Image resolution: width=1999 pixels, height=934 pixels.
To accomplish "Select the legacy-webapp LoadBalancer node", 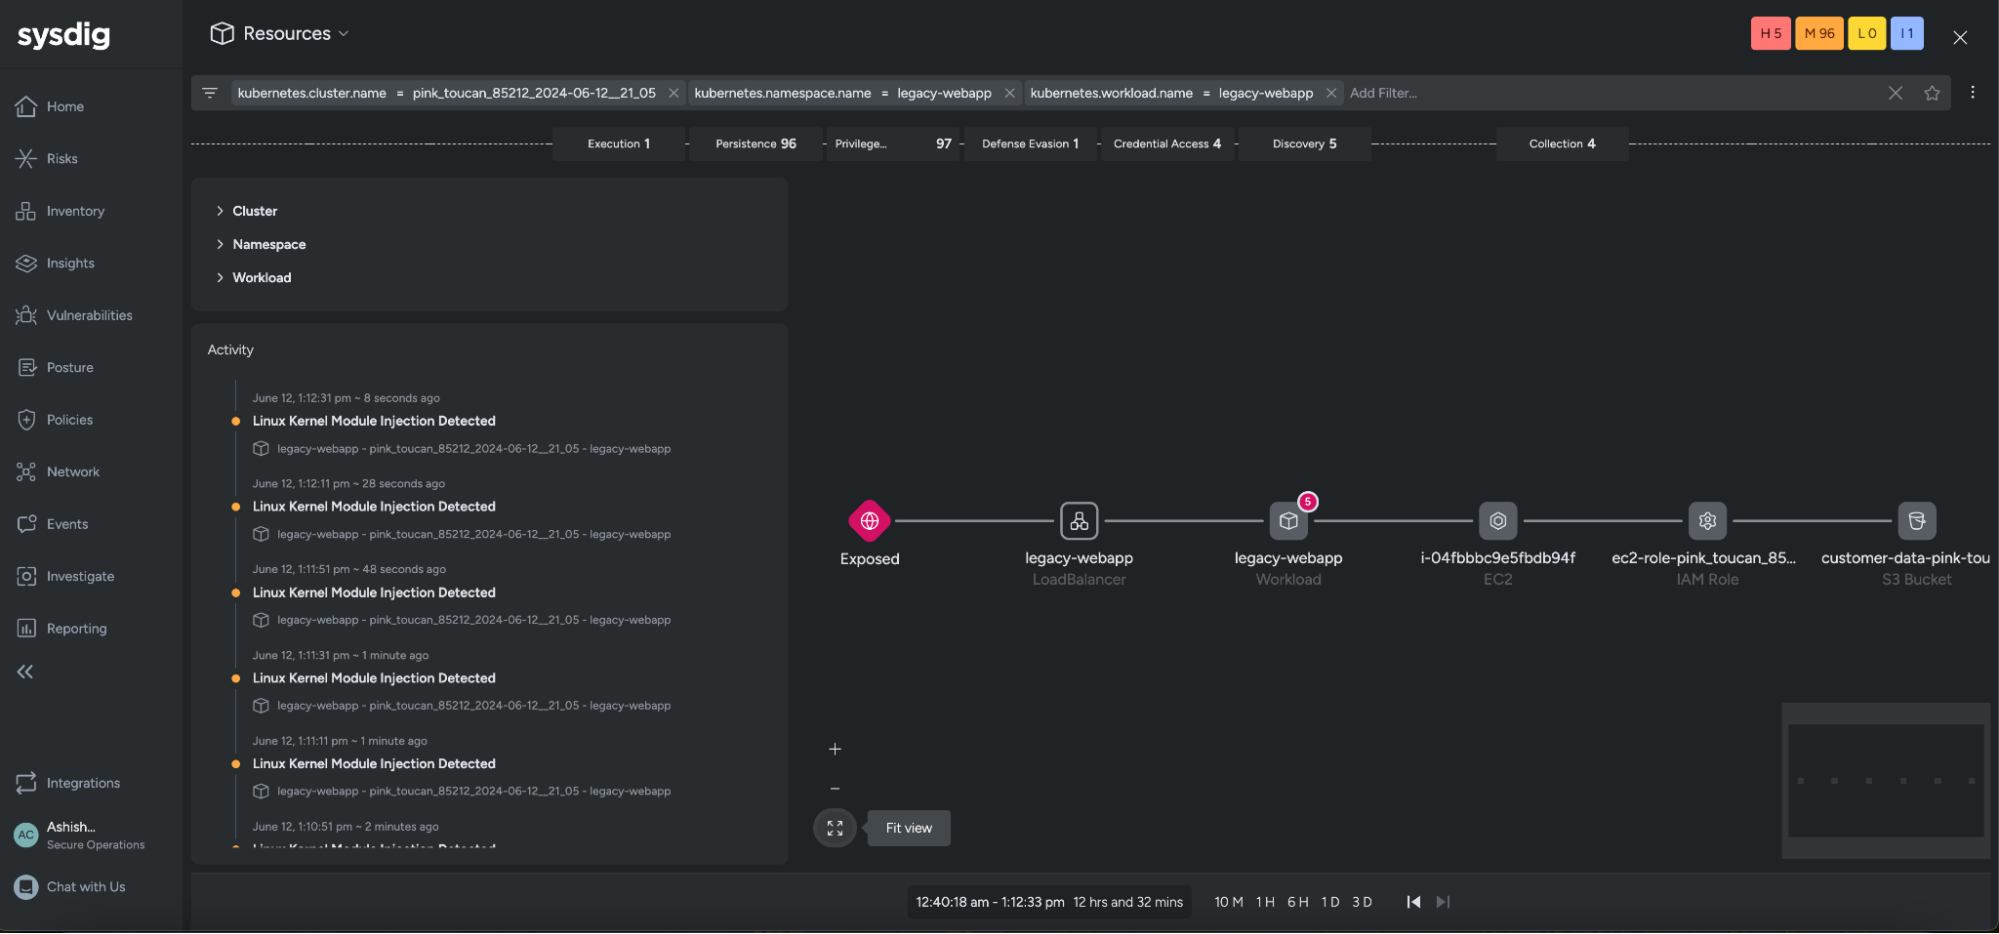I will coord(1079,521).
